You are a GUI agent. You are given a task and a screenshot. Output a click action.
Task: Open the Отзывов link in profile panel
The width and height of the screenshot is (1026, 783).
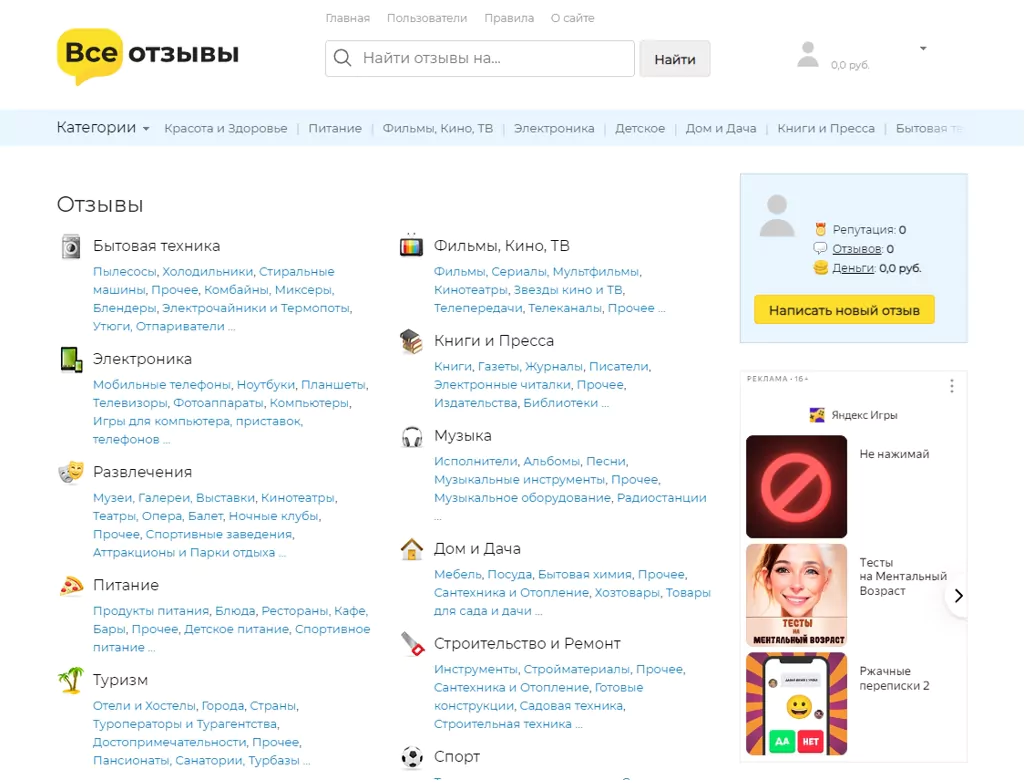tap(857, 249)
